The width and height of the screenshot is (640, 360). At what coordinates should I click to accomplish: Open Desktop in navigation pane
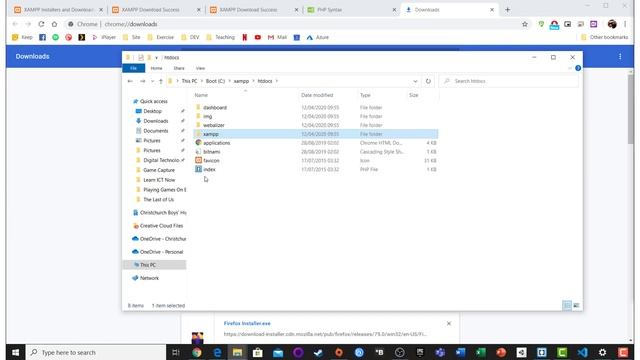click(153, 111)
